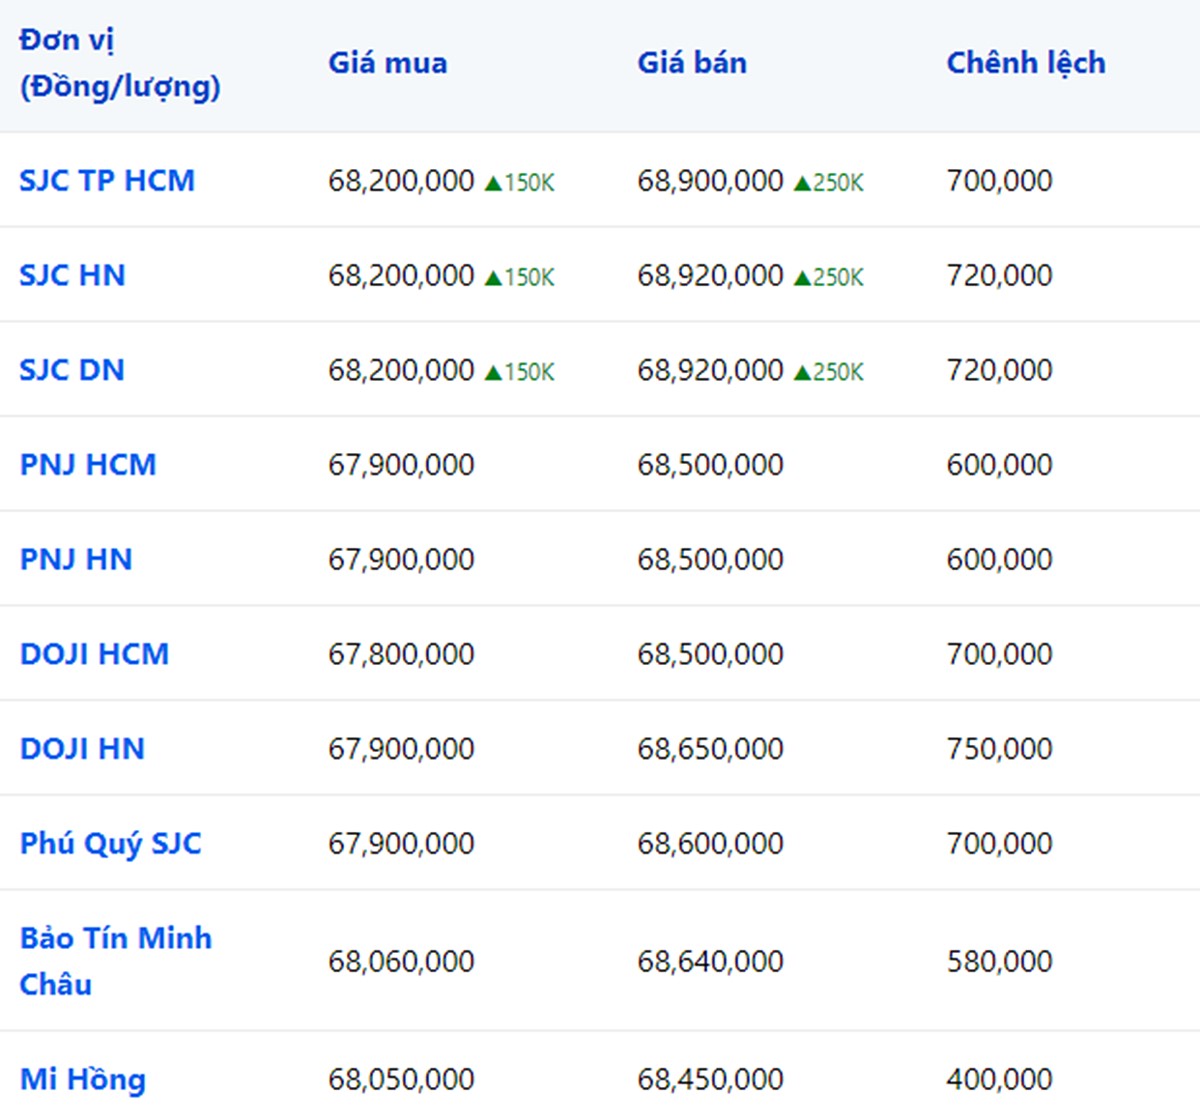Open the DOJI HN link
Screen dimensions: 1200x1119
click(82, 749)
